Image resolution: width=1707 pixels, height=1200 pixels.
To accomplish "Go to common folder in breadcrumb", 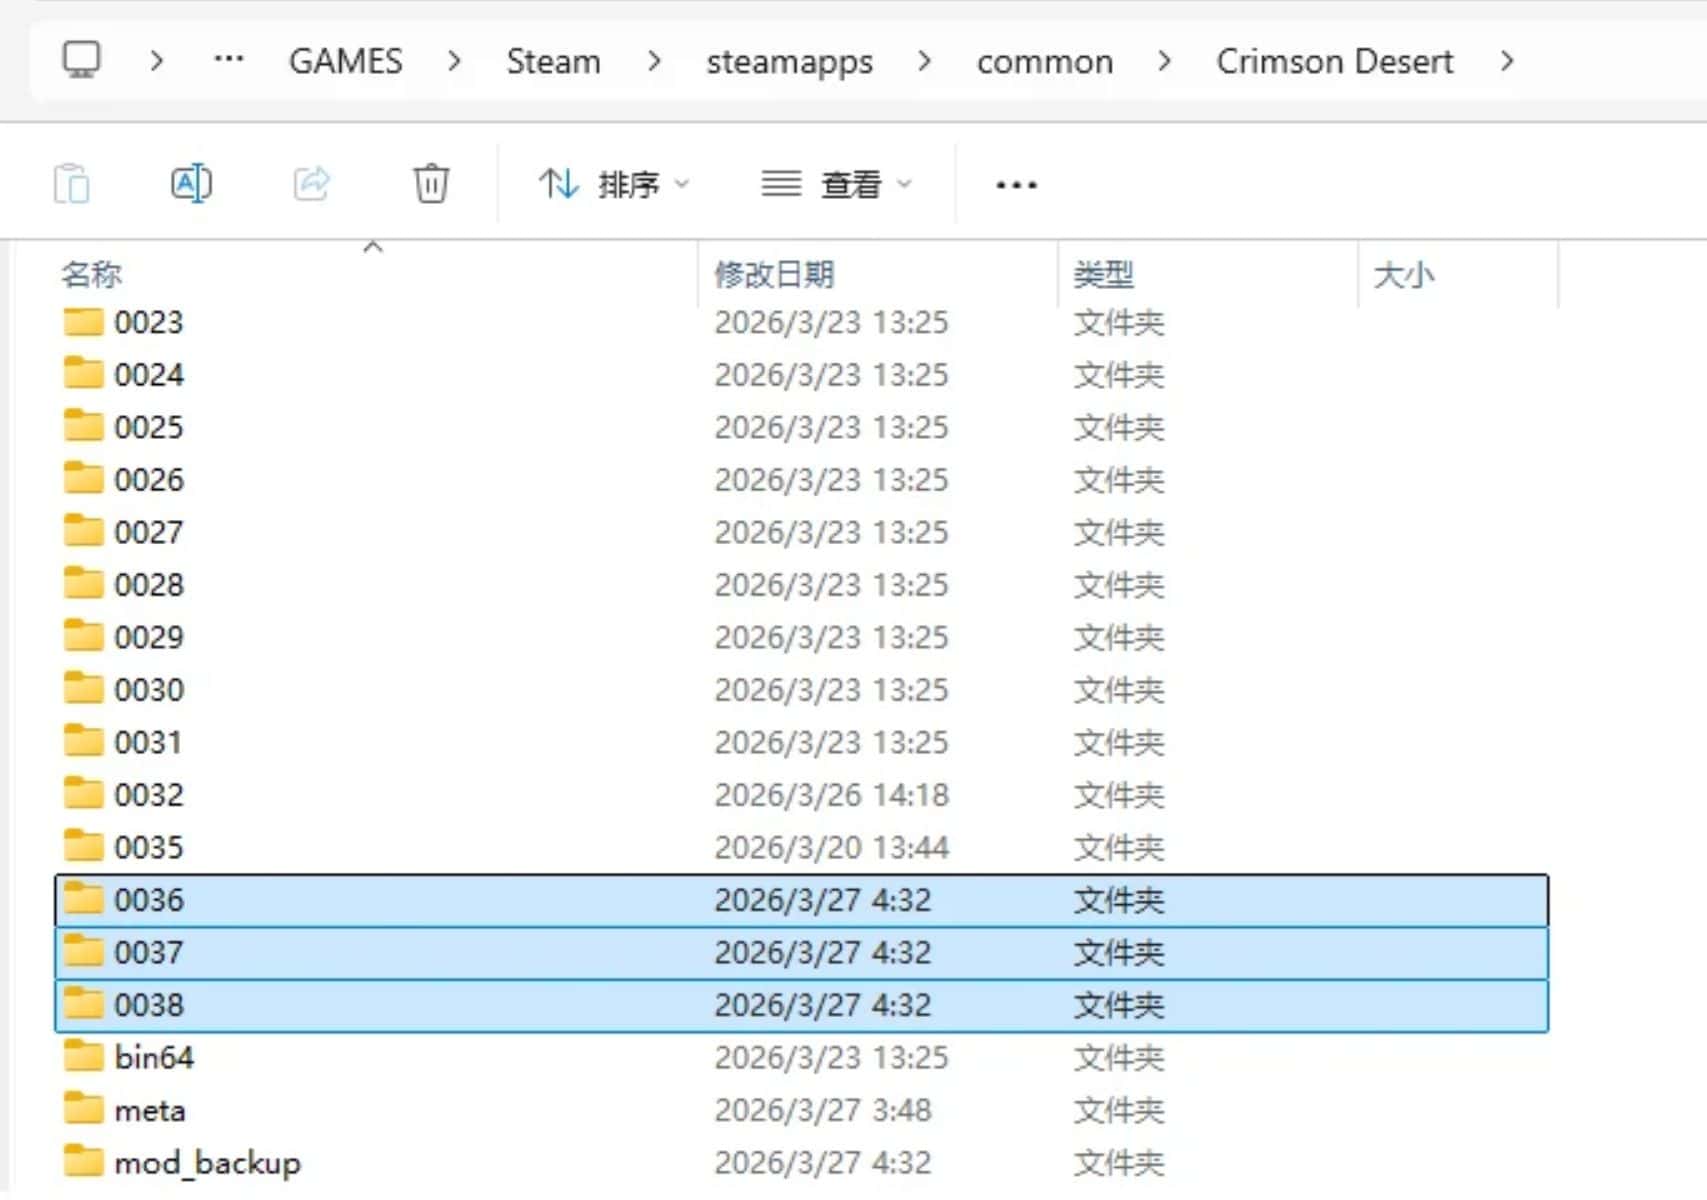I will point(1044,62).
